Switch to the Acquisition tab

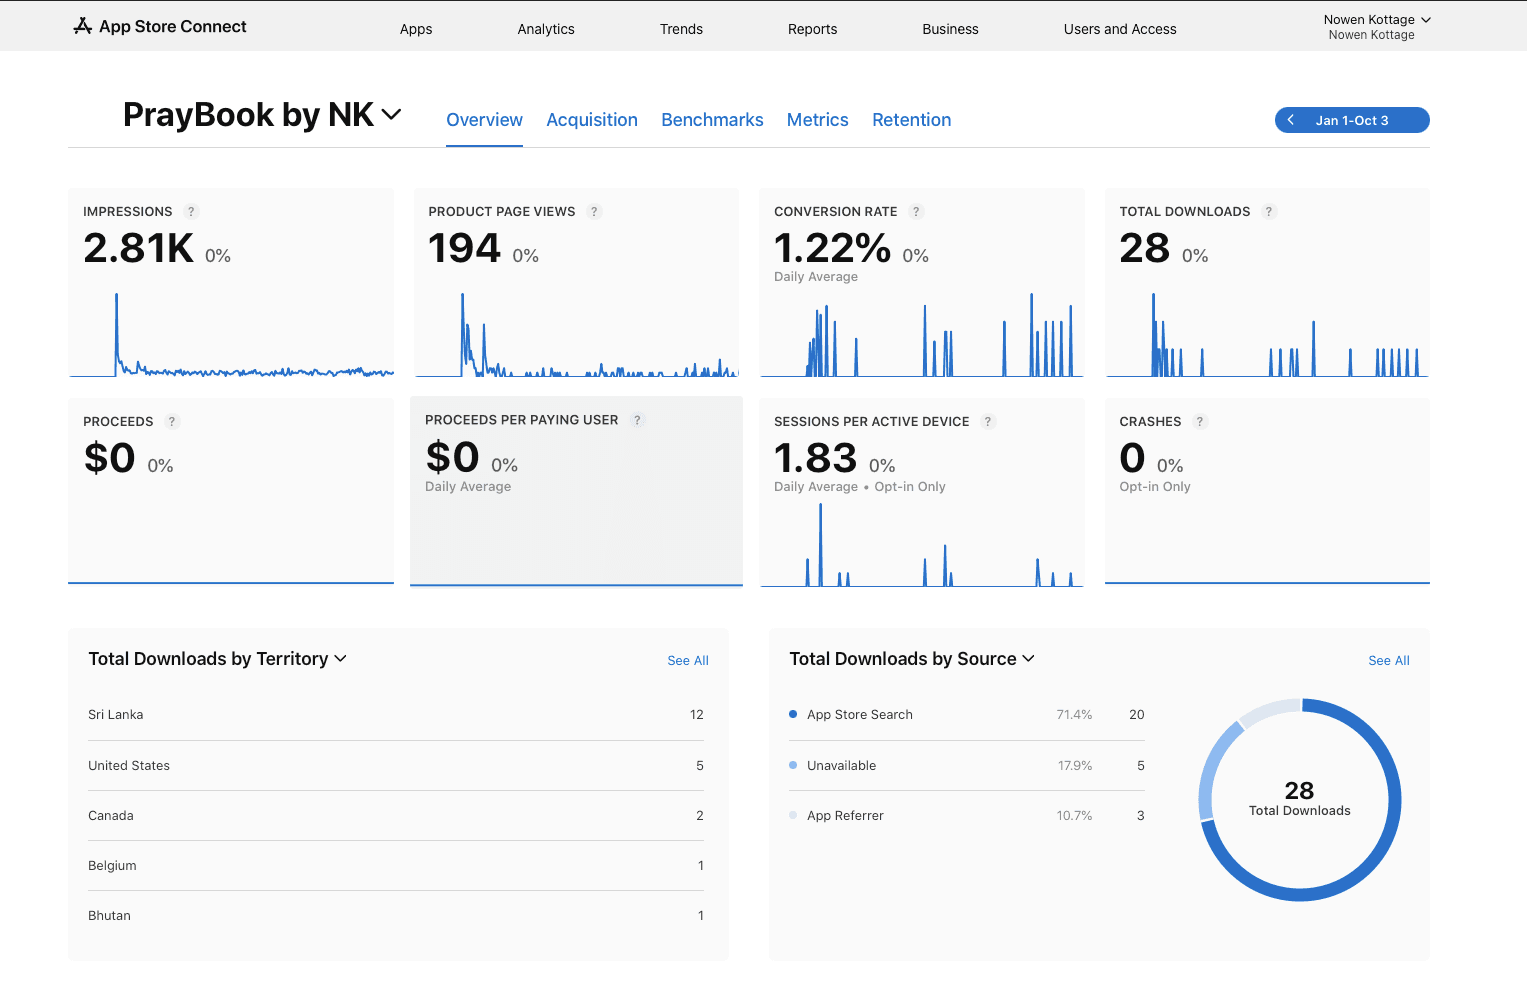(592, 120)
